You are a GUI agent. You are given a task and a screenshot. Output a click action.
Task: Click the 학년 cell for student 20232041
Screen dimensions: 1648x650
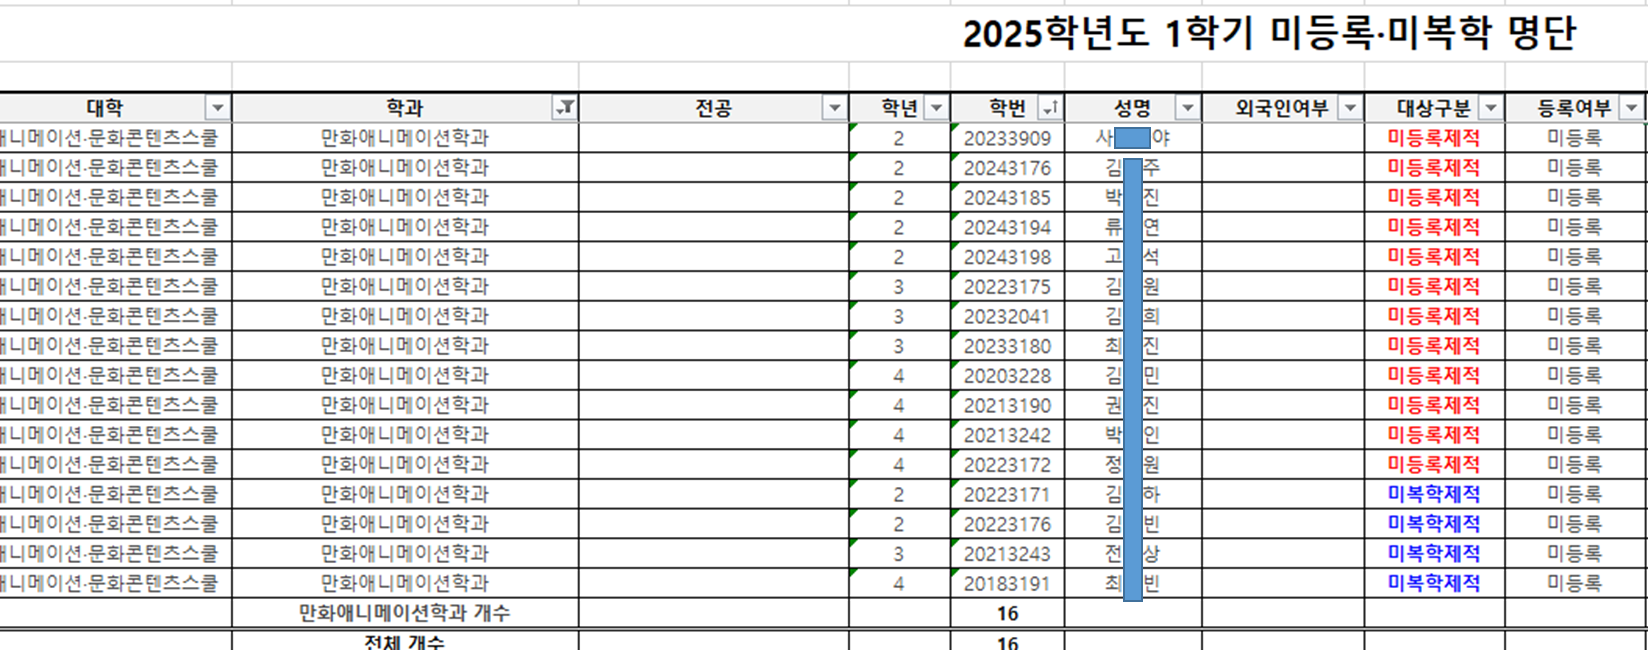(x=899, y=316)
